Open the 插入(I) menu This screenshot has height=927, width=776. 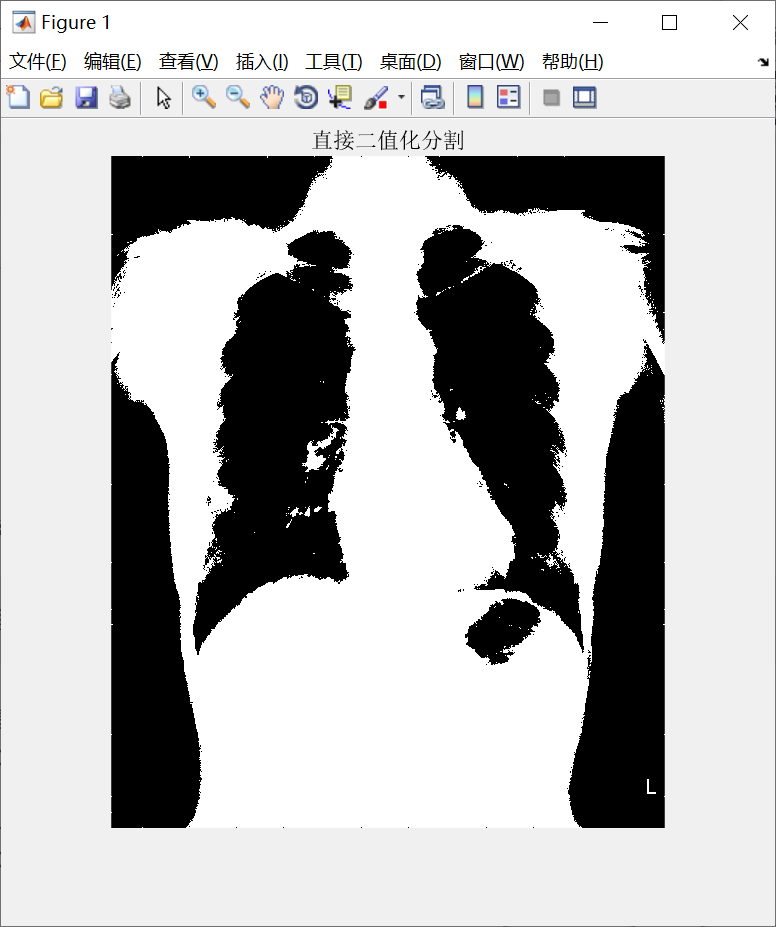262,61
